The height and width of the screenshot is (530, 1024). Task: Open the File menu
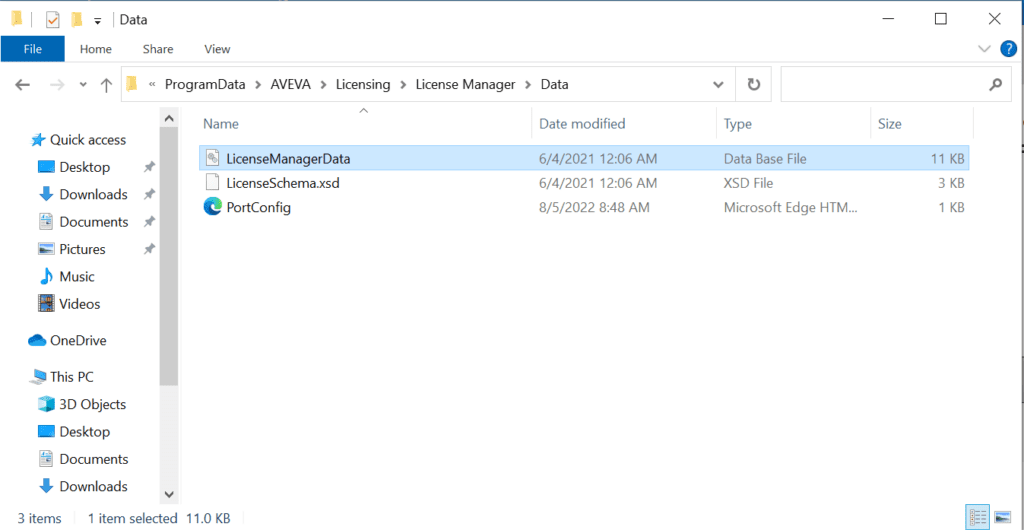tap(32, 49)
